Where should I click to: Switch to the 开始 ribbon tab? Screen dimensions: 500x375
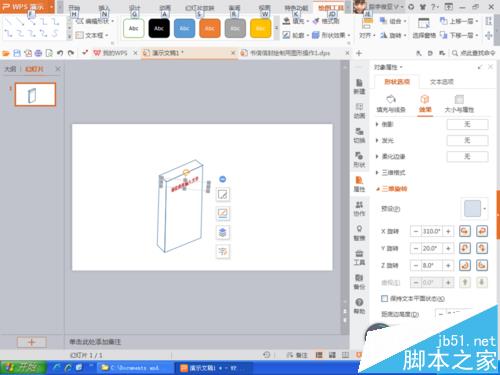click(74, 8)
